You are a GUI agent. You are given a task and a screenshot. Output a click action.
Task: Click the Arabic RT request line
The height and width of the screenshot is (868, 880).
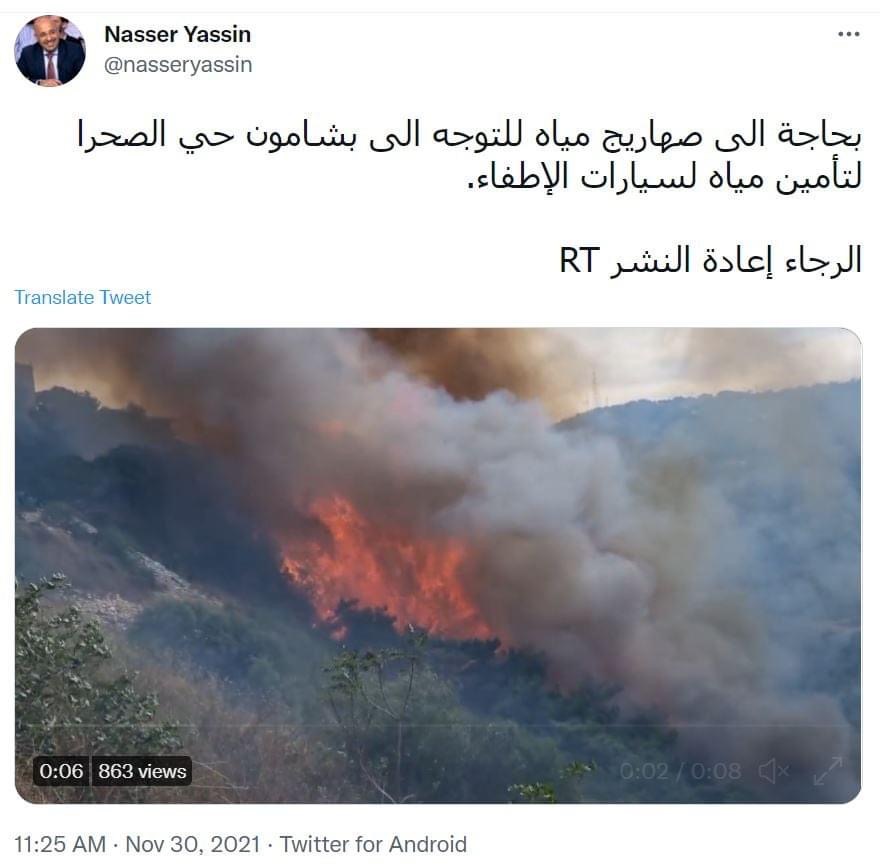point(711,260)
